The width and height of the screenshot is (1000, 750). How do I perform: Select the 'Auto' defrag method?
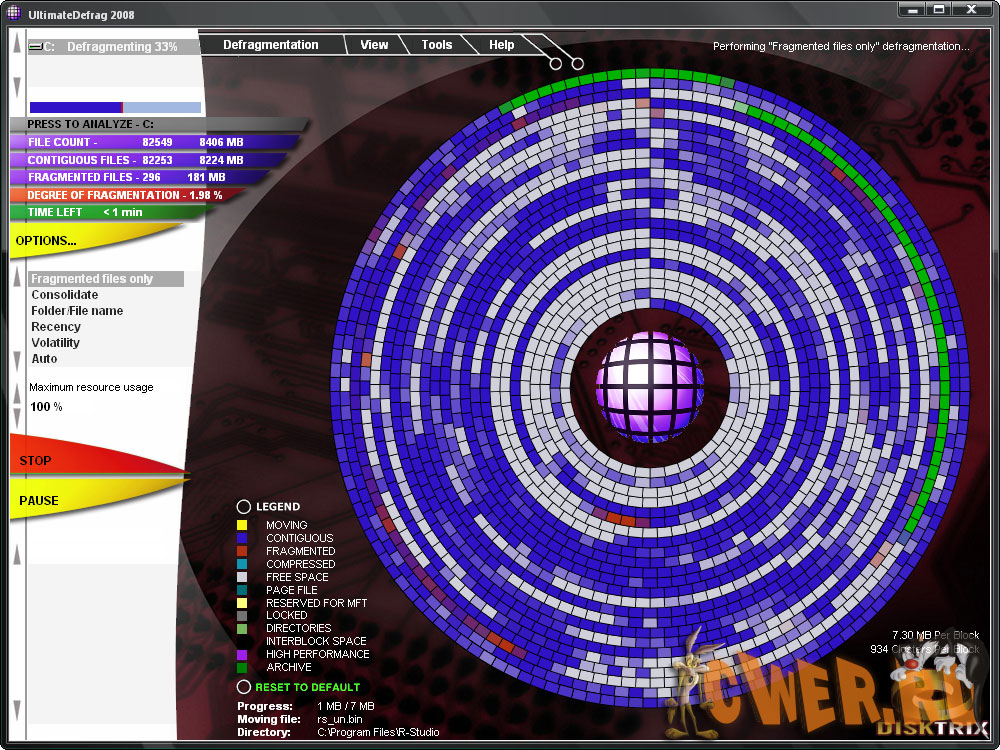45,359
